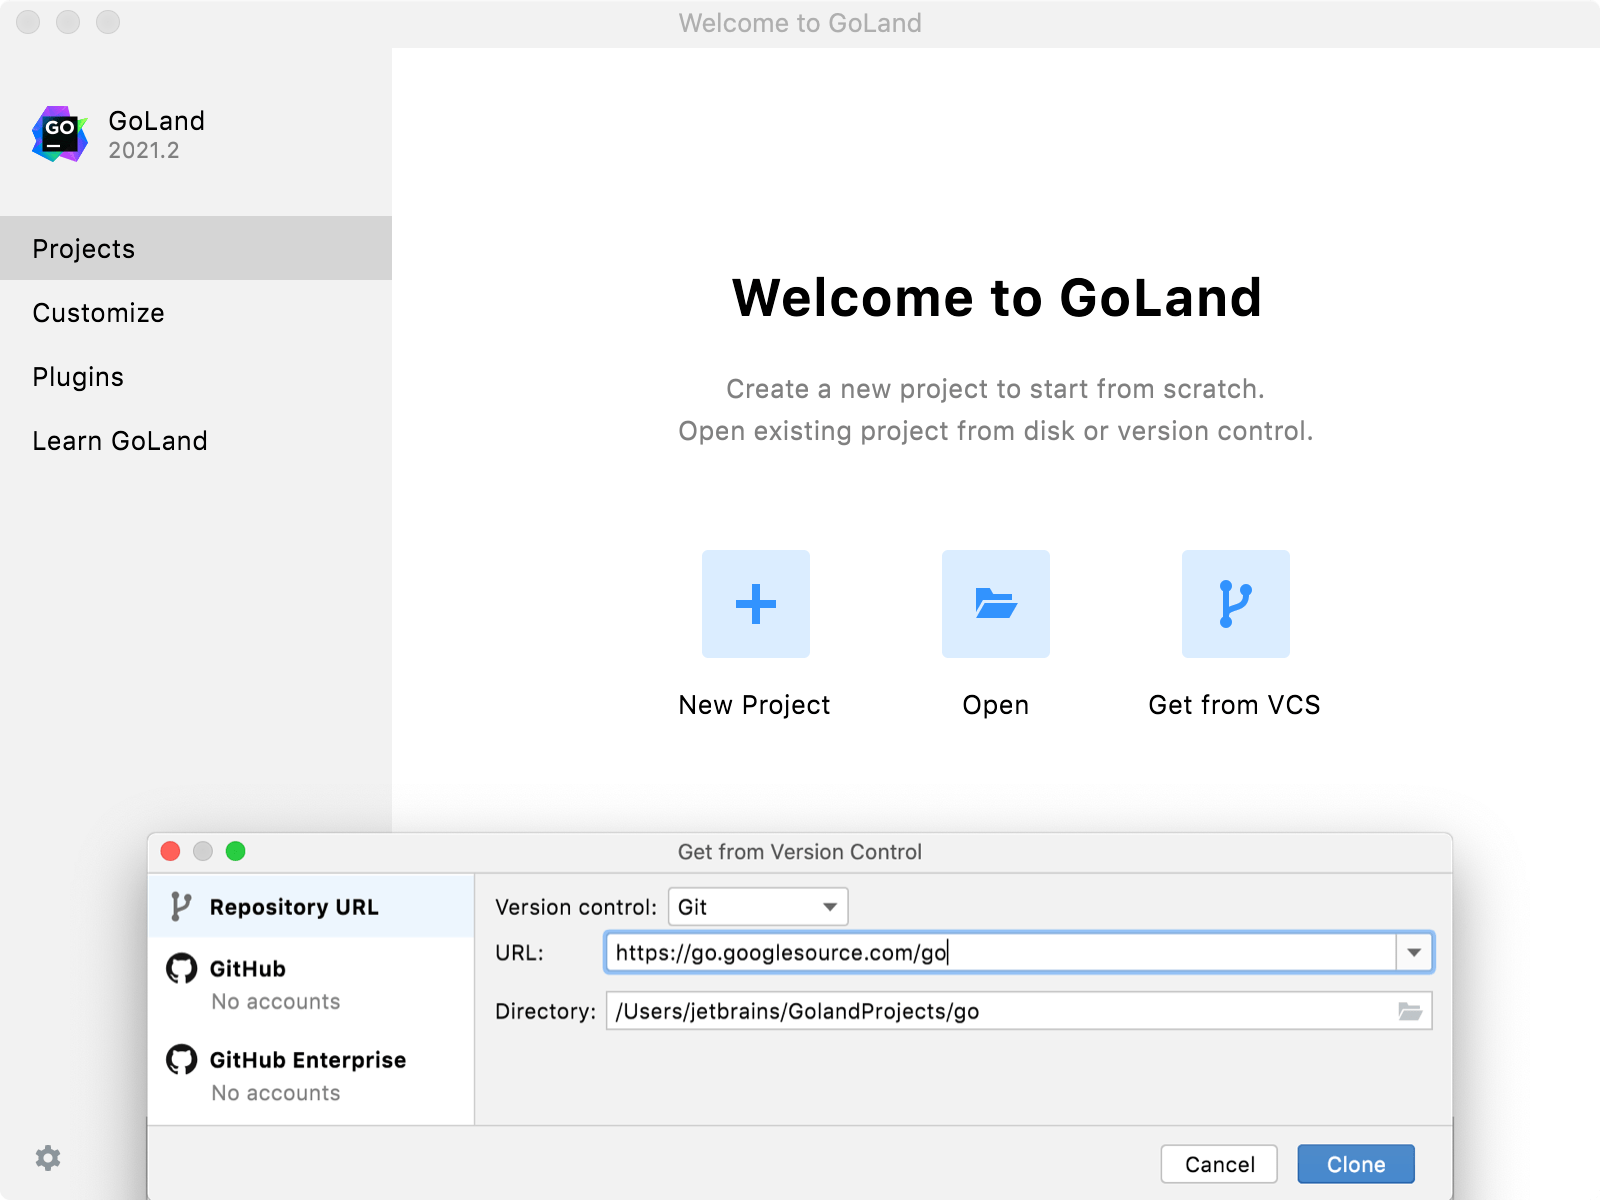Click the Get from VCS branch icon
This screenshot has width=1600, height=1200.
point(1235,604)
